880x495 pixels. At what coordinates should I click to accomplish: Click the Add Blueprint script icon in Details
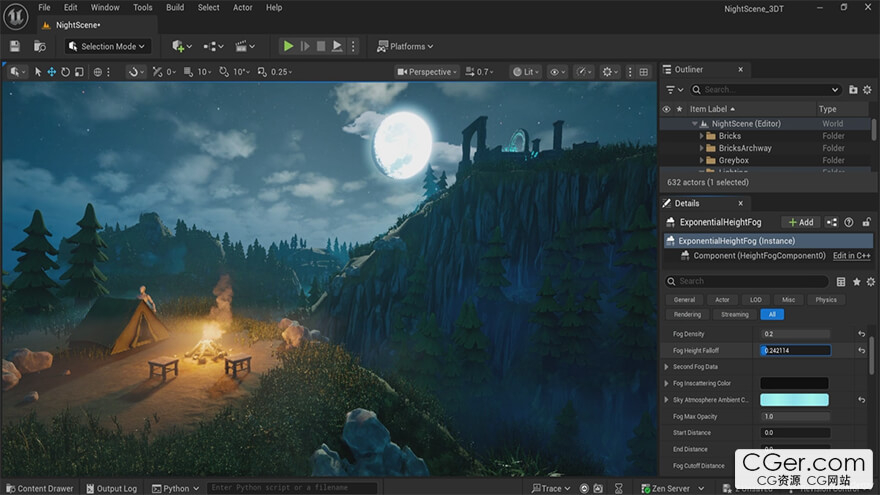coord(832,222)
